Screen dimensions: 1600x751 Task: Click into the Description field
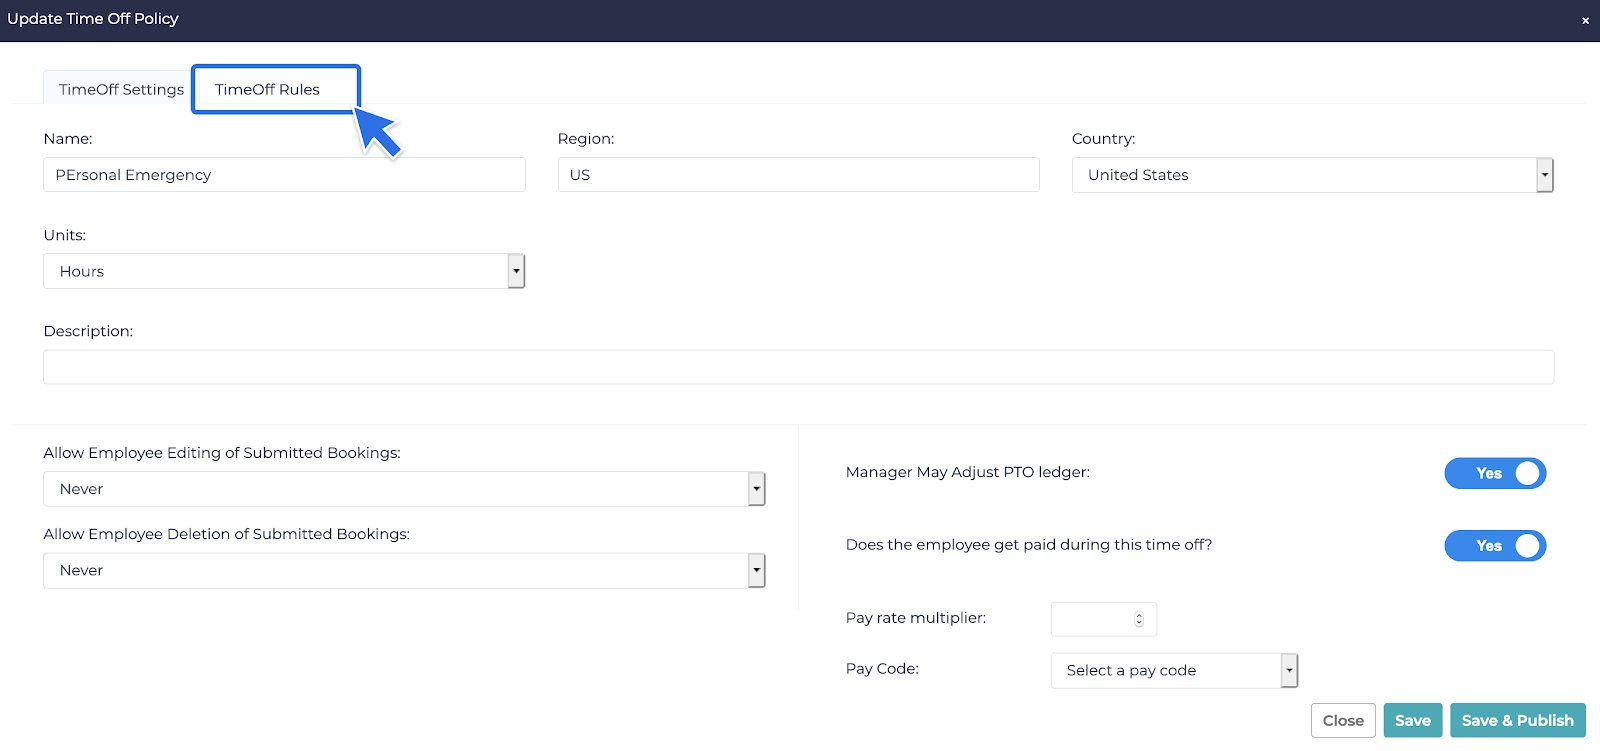(798, 367)
